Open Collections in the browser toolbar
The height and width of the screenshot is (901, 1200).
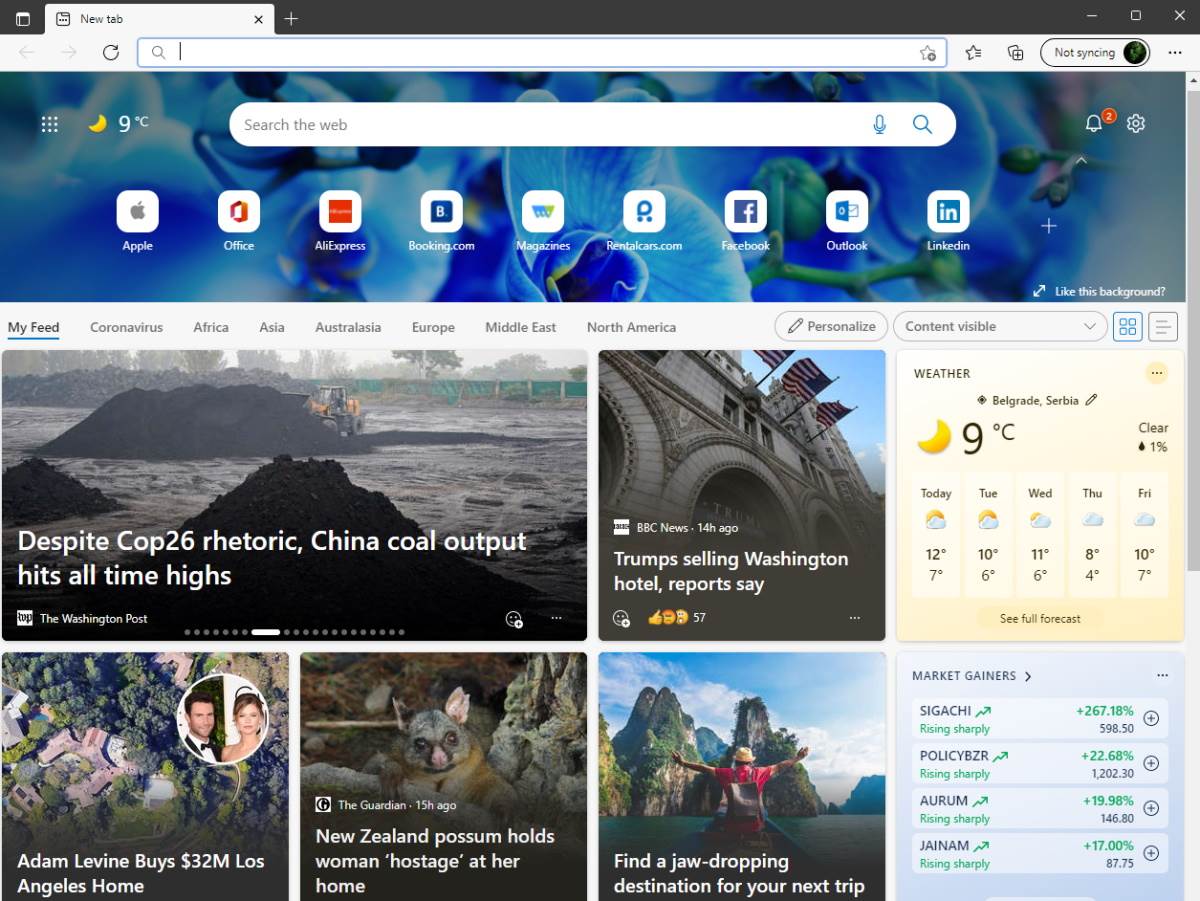[1015, 52]
